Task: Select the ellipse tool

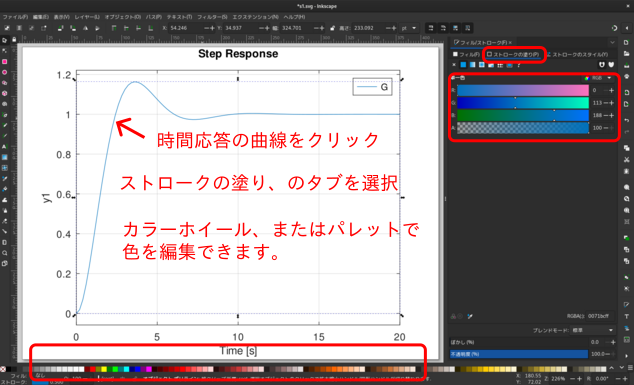Action: click(x=4, y=72)
